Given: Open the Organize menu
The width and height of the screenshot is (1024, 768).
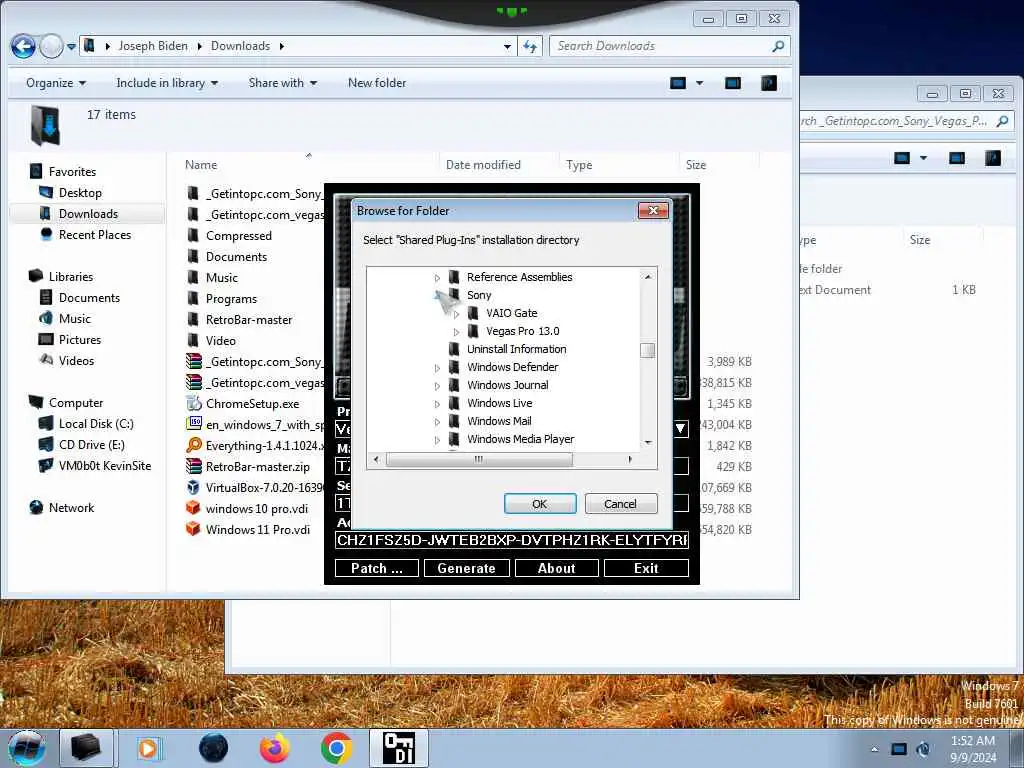Looking at the screenshot, I should (56, 83).
